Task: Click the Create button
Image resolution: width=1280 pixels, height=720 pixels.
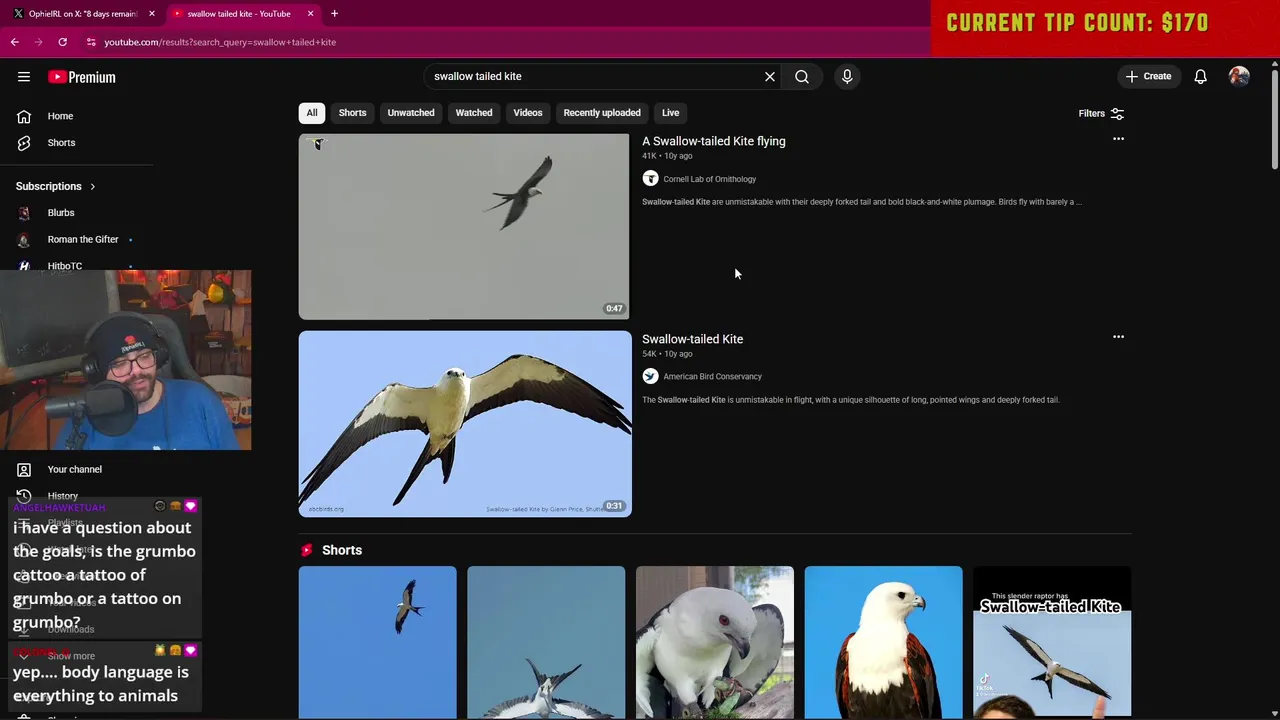Action: [1148, 77]
